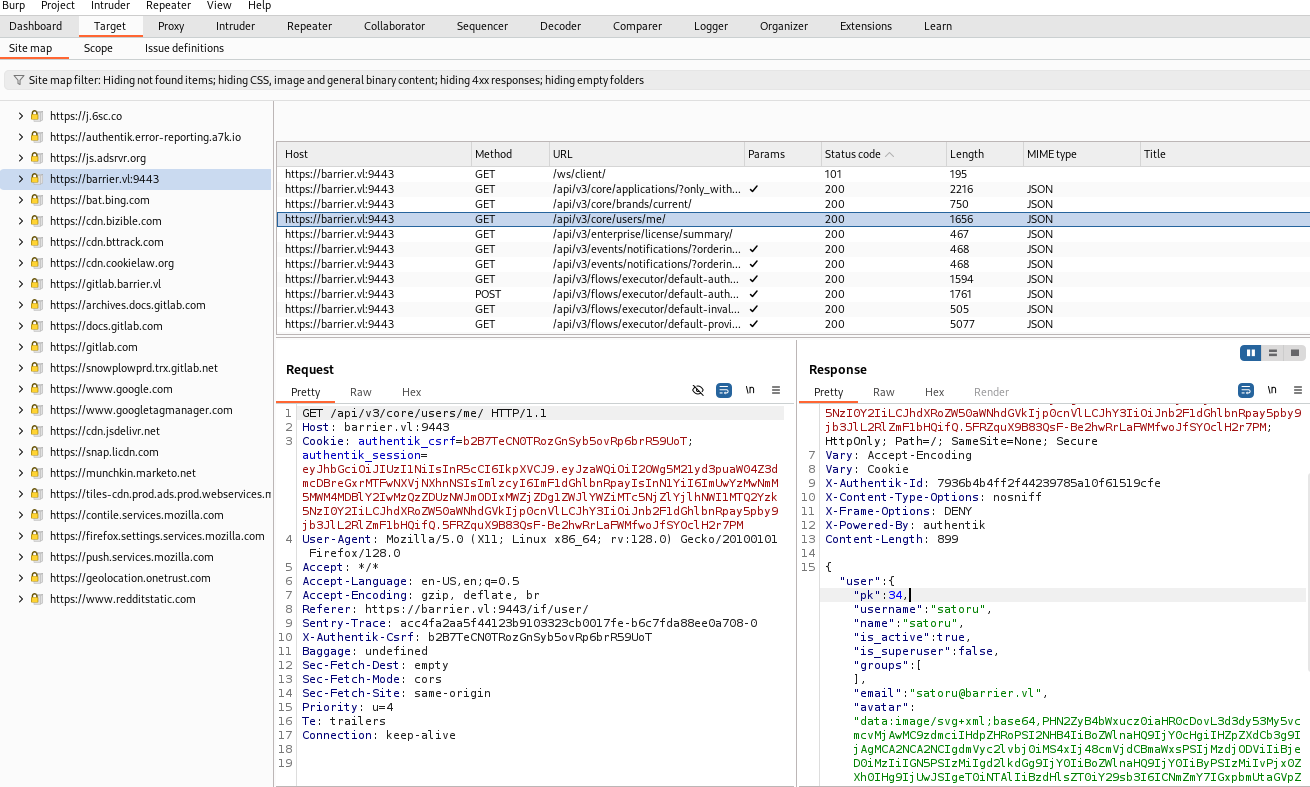Sort table by MIME type column header
The width and height of the screenshot is (1310, 787).
[1081, 154]
